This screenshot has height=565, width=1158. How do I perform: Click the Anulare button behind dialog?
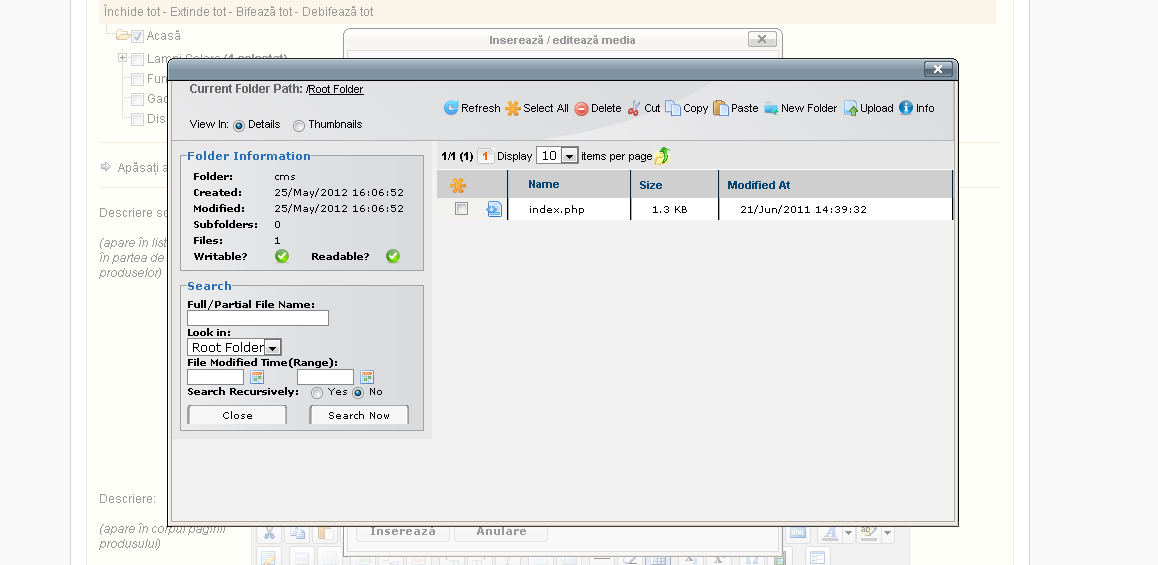click(501, 532)
